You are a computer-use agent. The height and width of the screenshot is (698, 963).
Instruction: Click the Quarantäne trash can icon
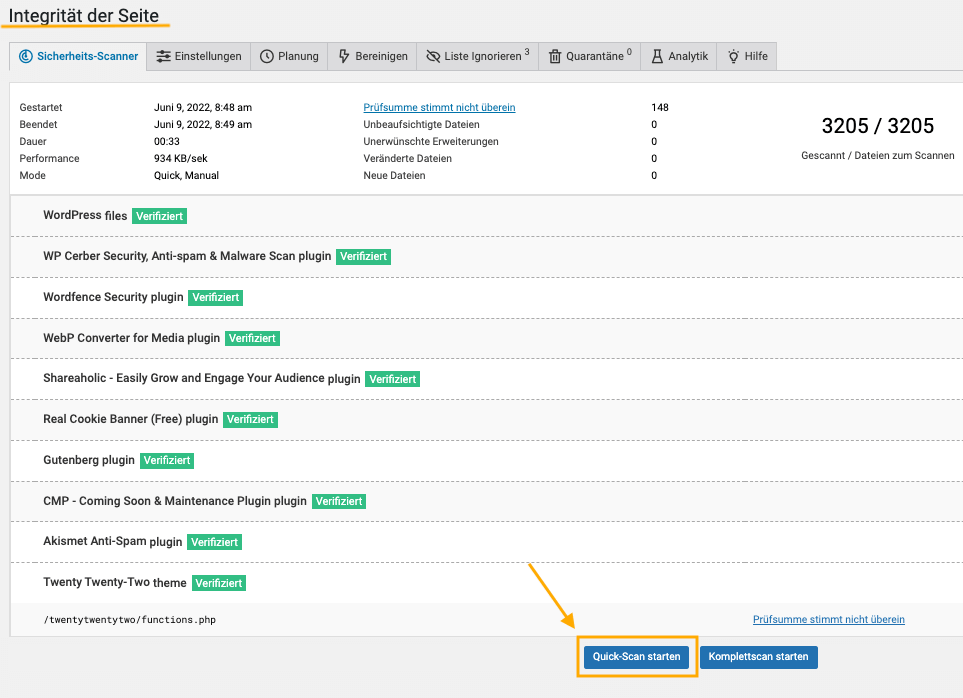(x=555, y=56)
